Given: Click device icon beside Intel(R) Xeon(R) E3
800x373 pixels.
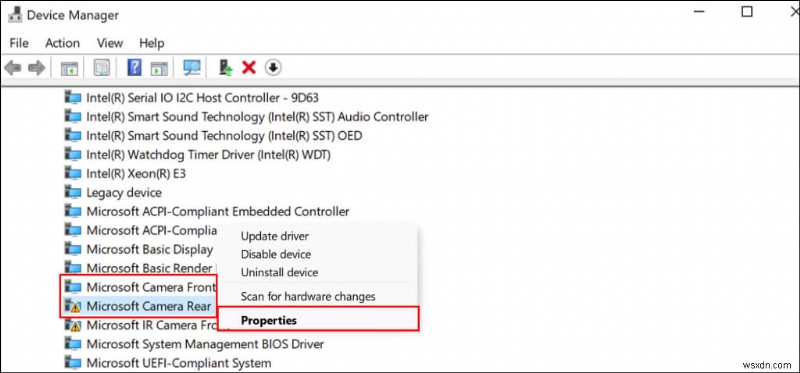Looking at the screenshot, I should pyautogui.click(x=73, y=173).
